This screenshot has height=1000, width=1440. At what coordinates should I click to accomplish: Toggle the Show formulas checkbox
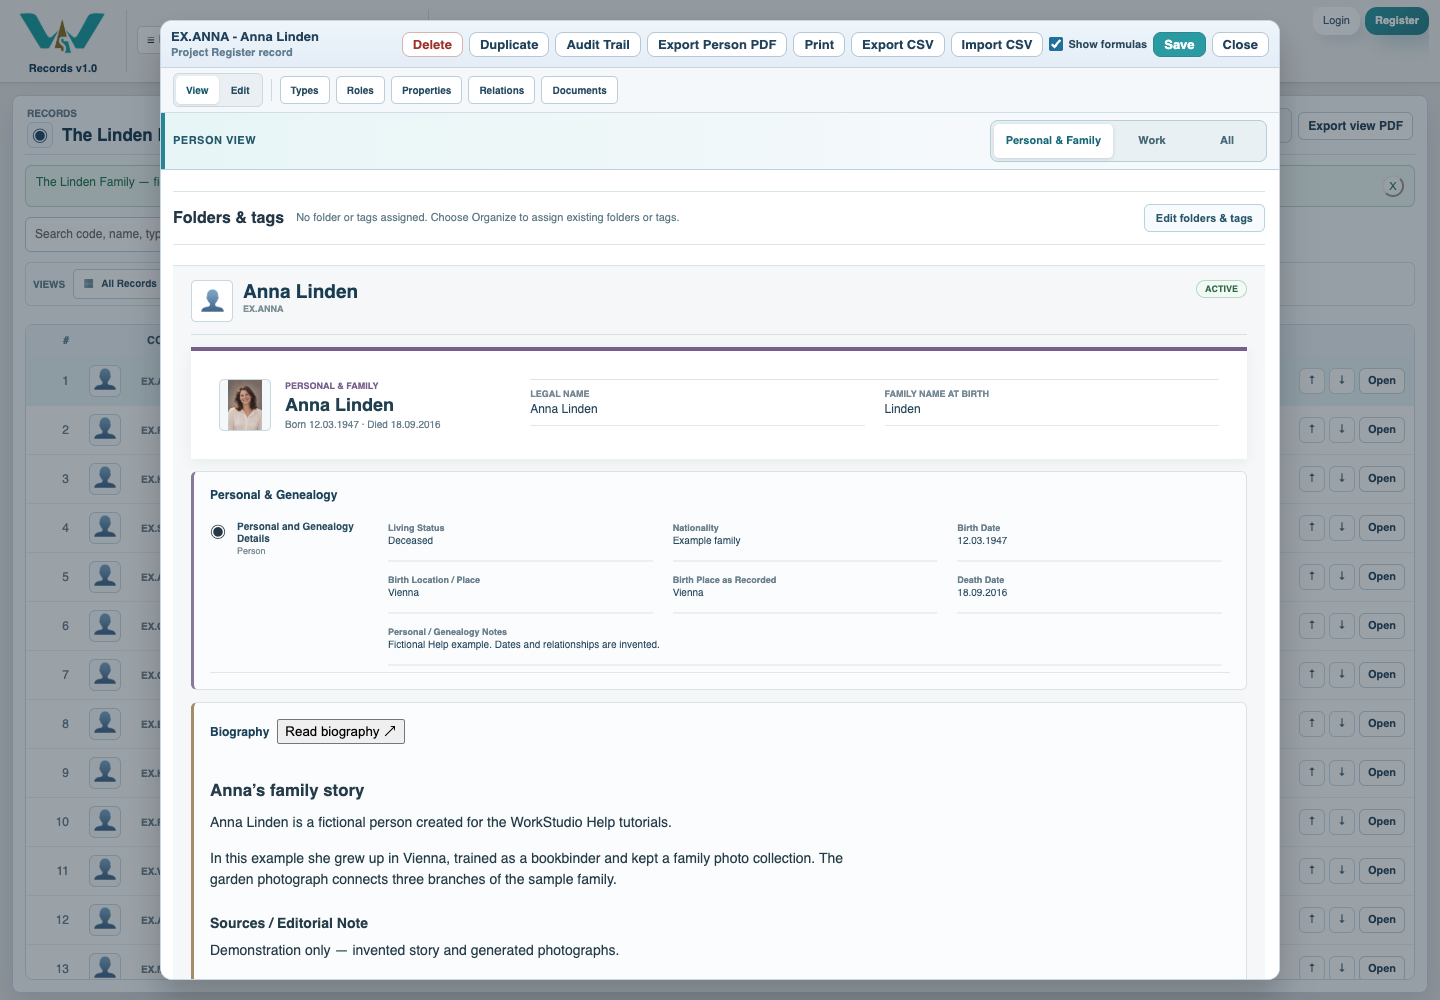point(1056,44)
